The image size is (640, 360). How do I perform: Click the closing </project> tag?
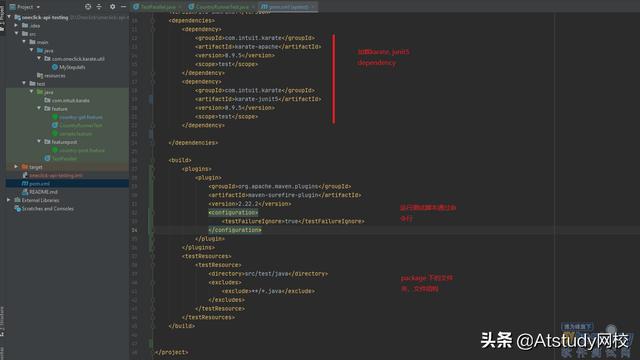coord(172,352)
